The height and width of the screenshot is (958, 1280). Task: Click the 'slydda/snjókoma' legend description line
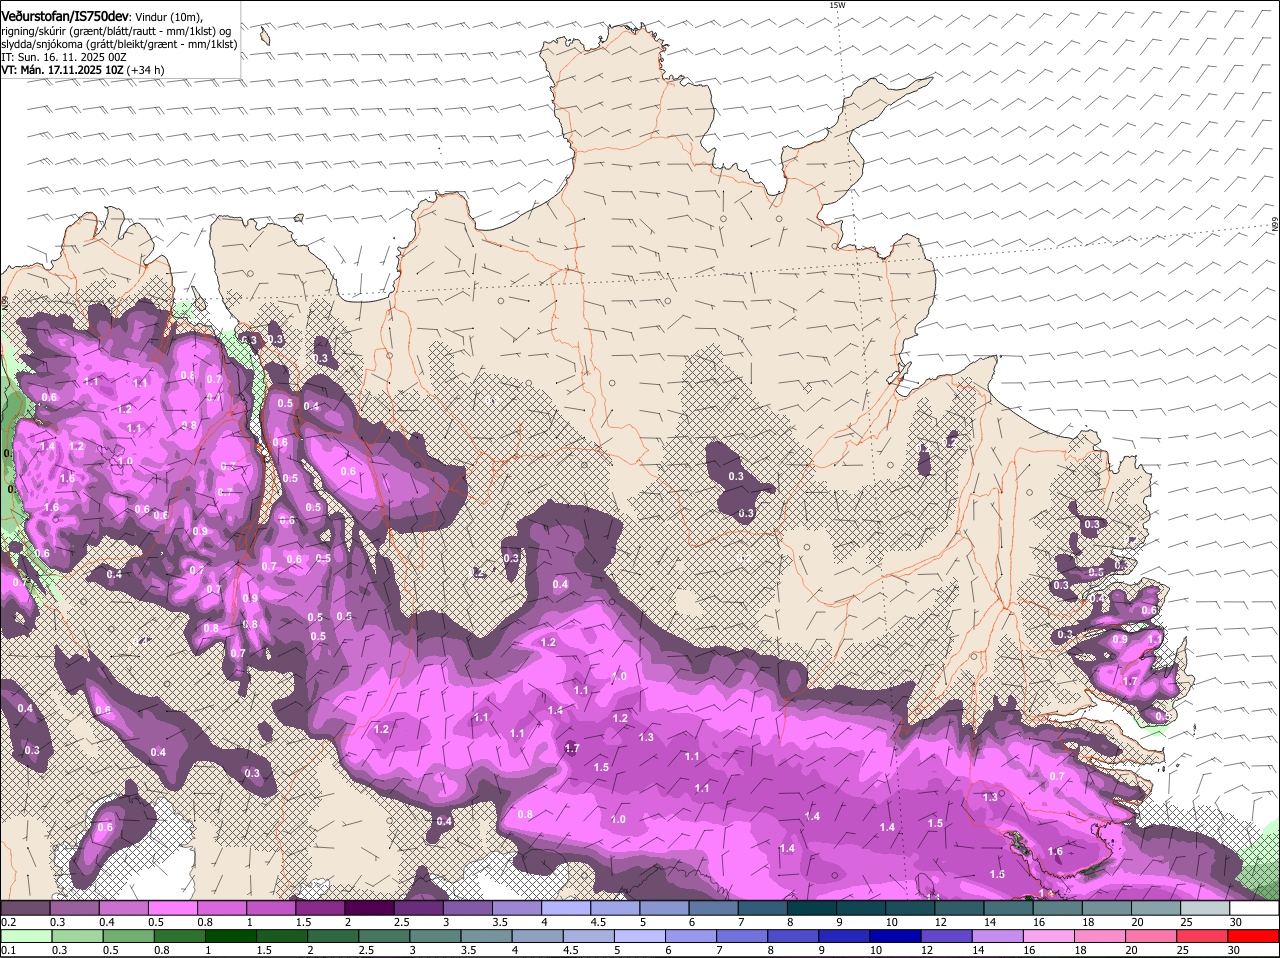point(119,44)
